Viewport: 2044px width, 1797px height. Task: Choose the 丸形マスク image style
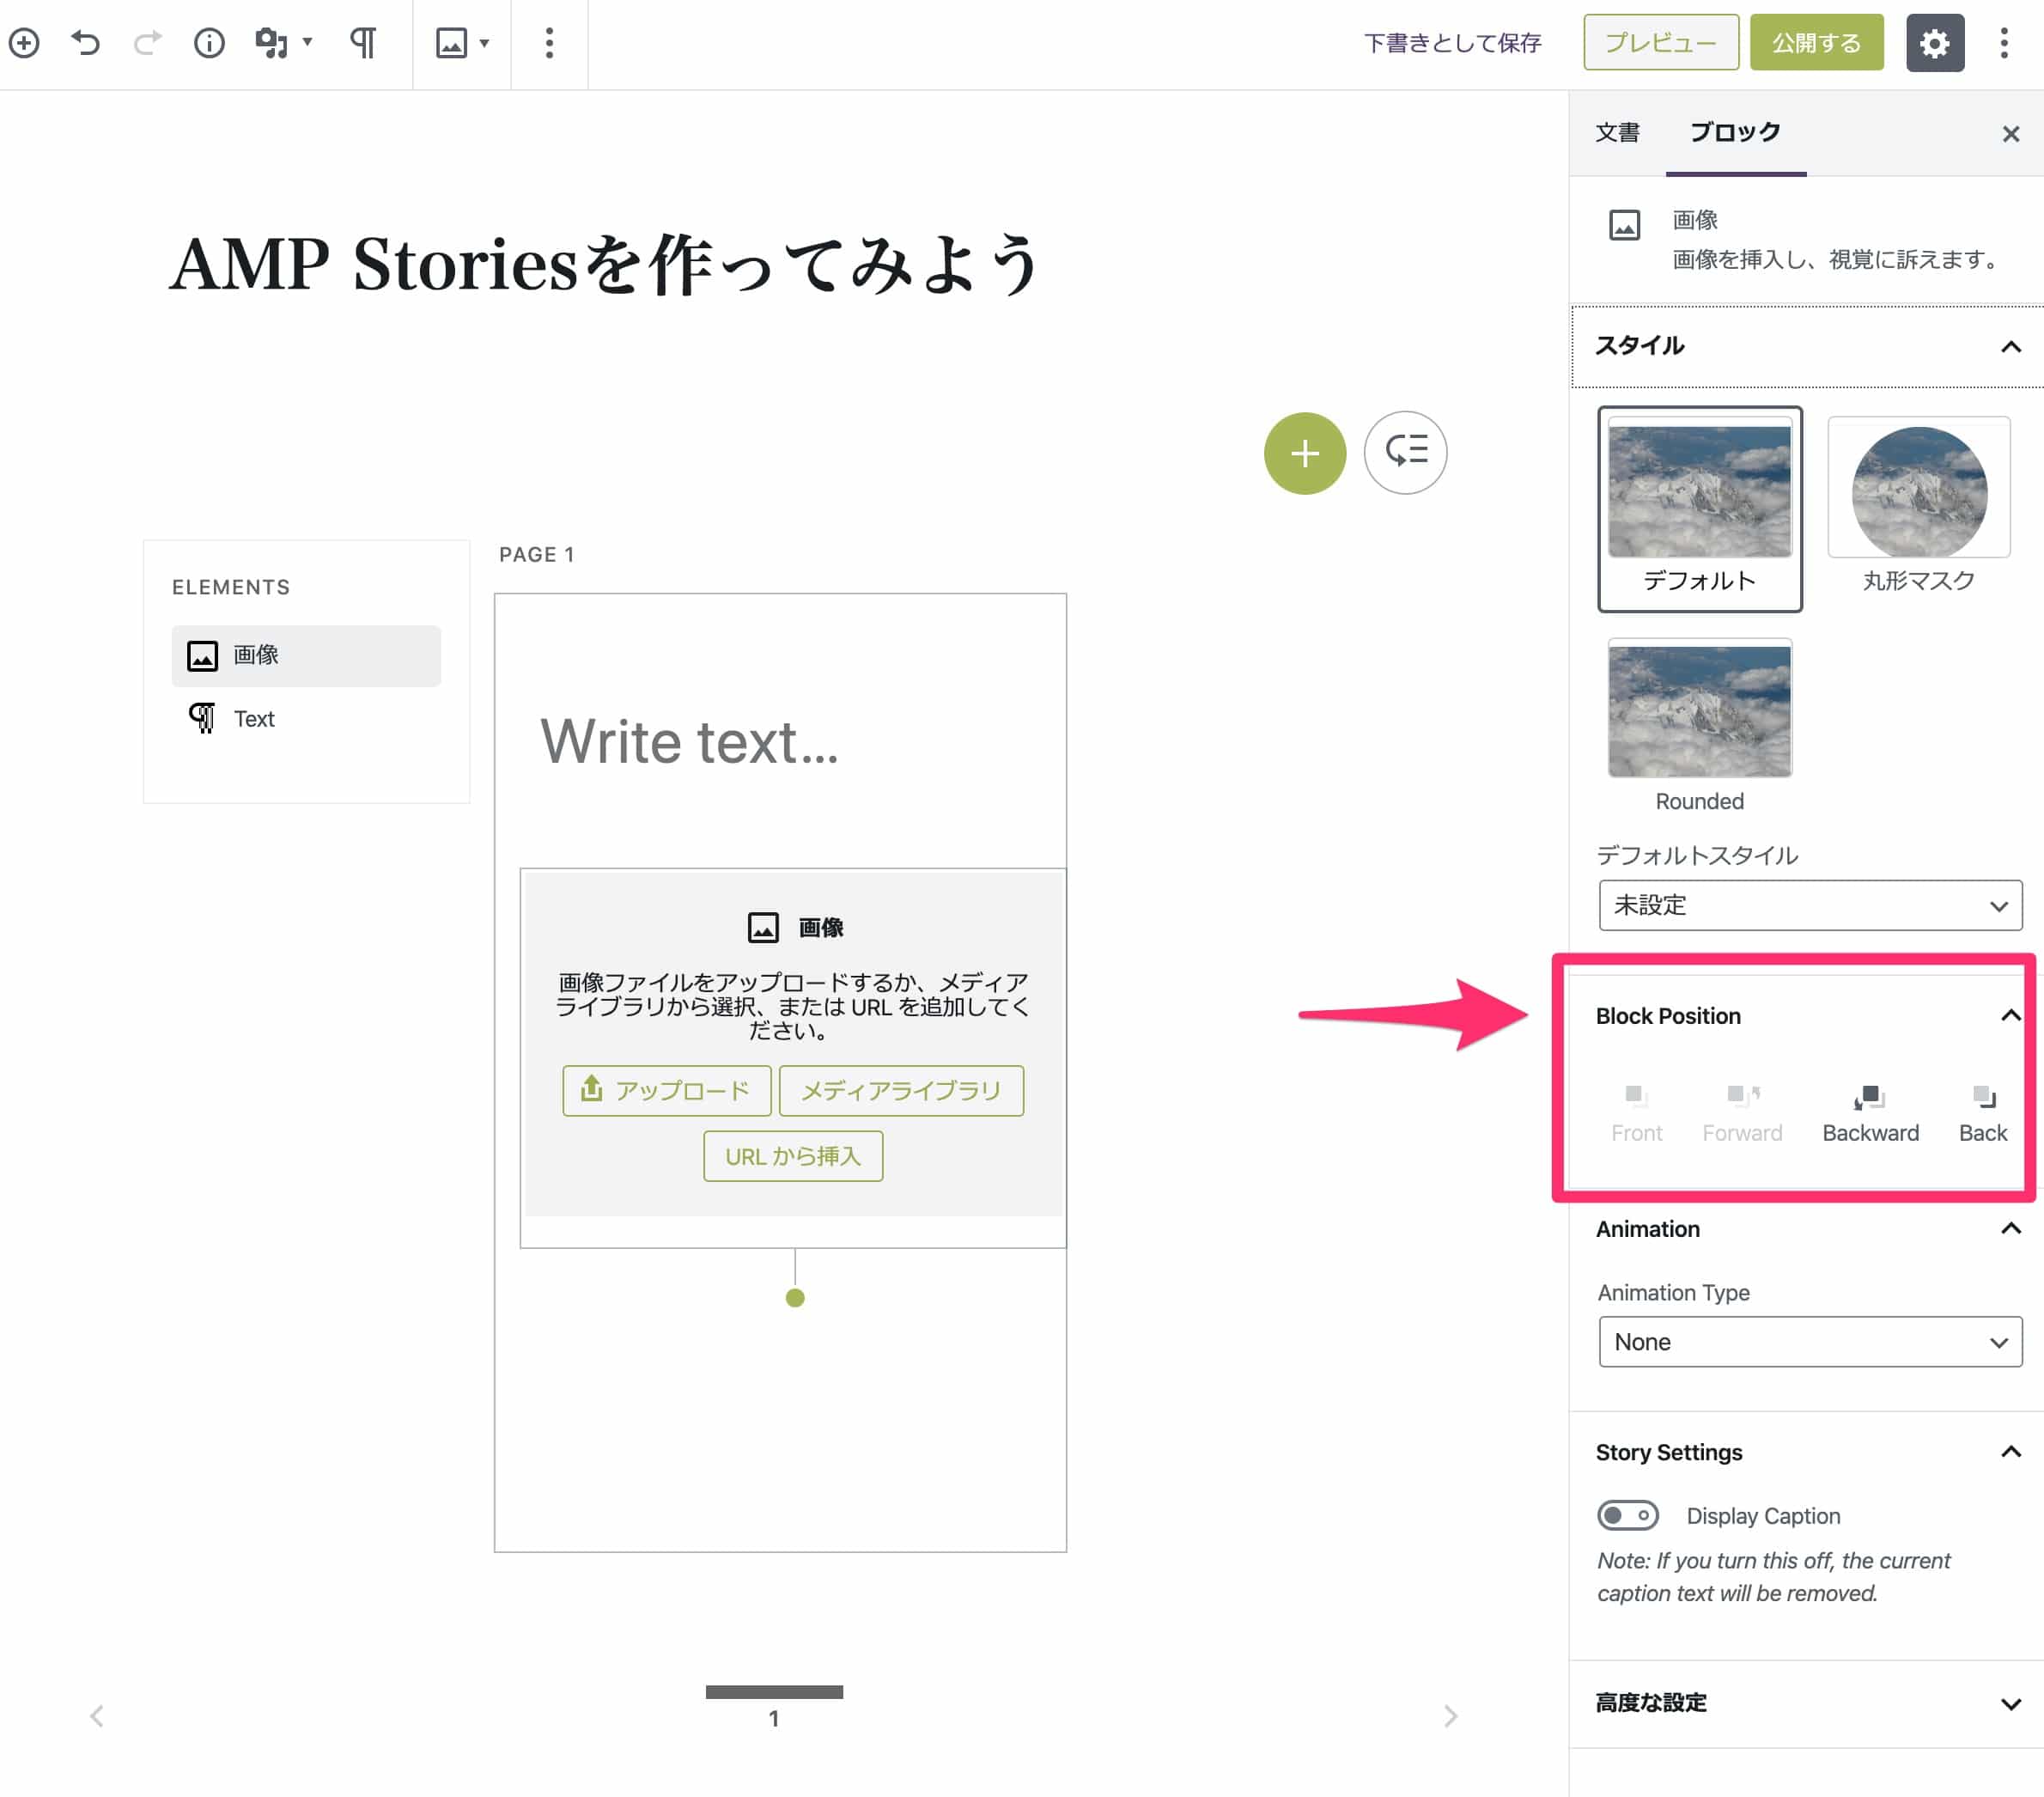coord(1918,507)
